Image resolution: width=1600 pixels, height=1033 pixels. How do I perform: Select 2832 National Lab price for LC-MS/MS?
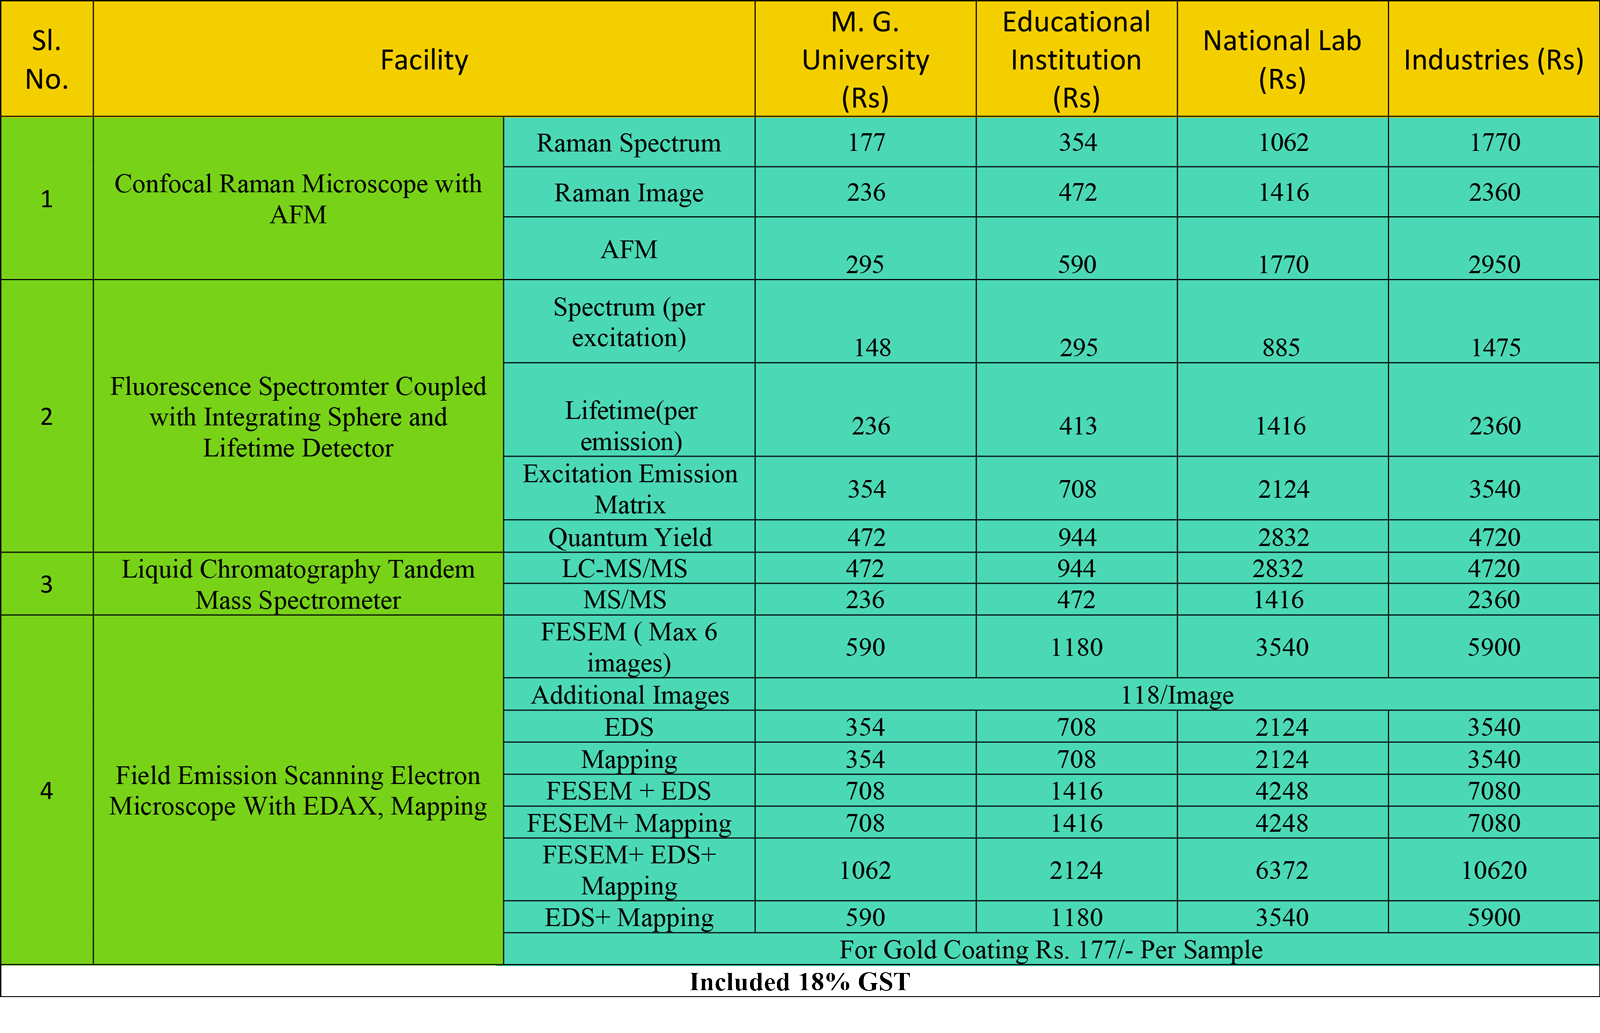pos(1283,568)
